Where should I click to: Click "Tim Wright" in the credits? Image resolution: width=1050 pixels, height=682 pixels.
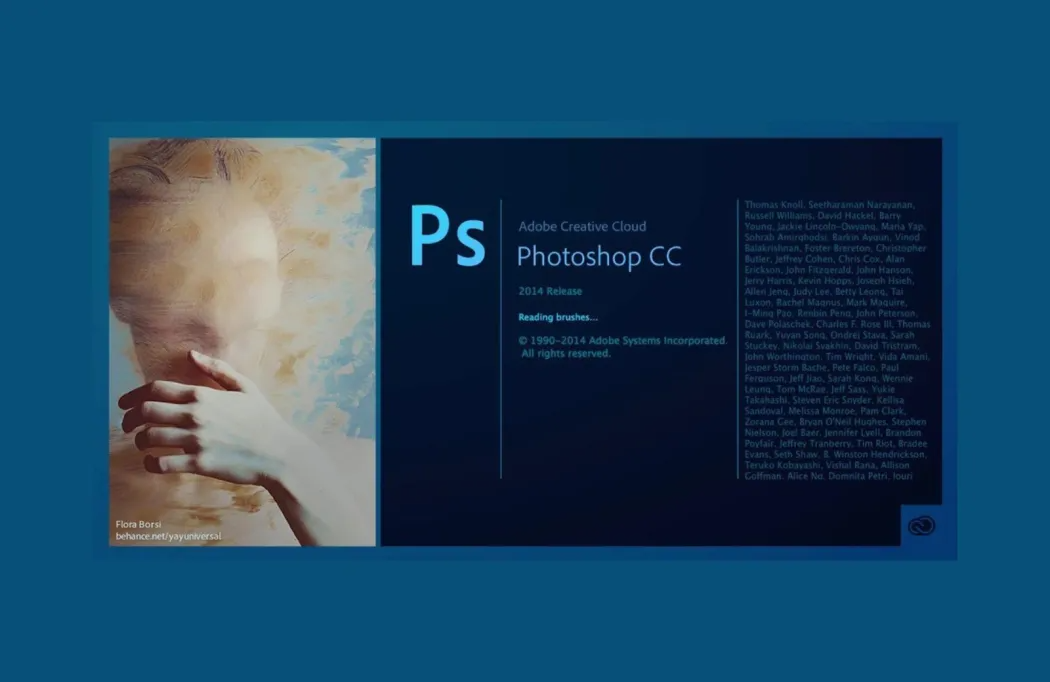tap(848, 356)
